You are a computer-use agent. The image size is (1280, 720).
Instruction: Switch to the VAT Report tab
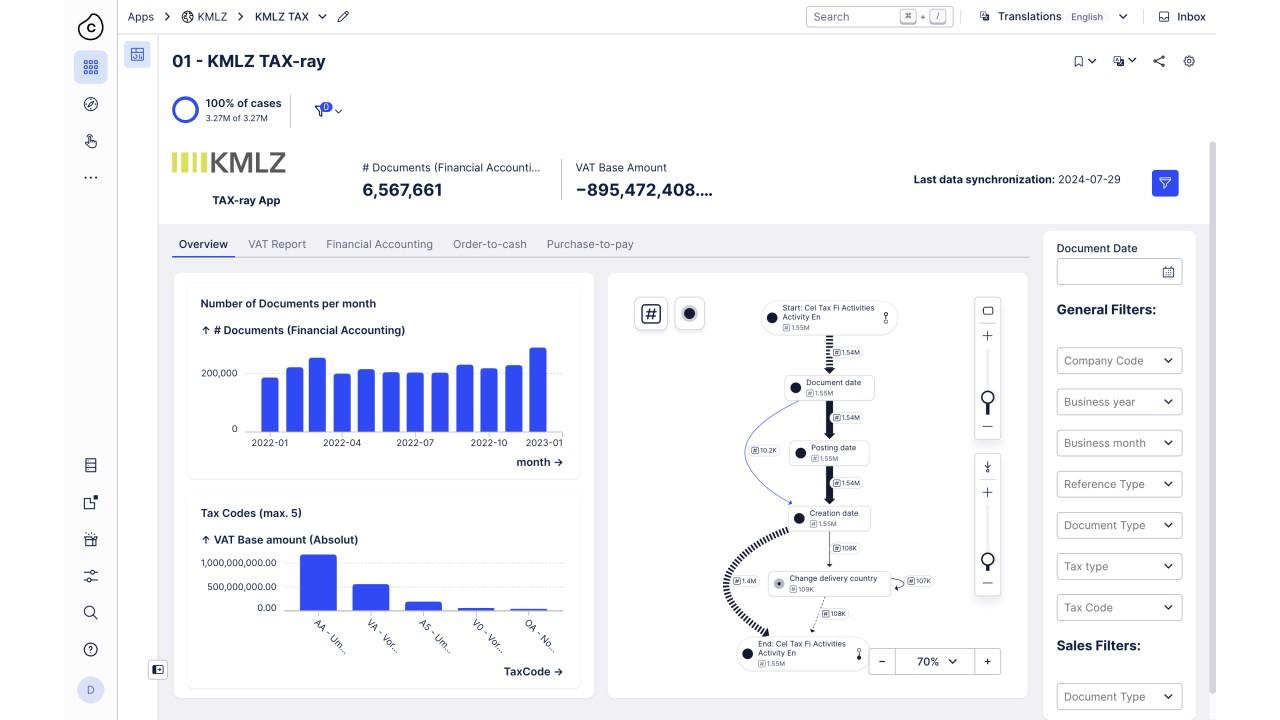277,244
